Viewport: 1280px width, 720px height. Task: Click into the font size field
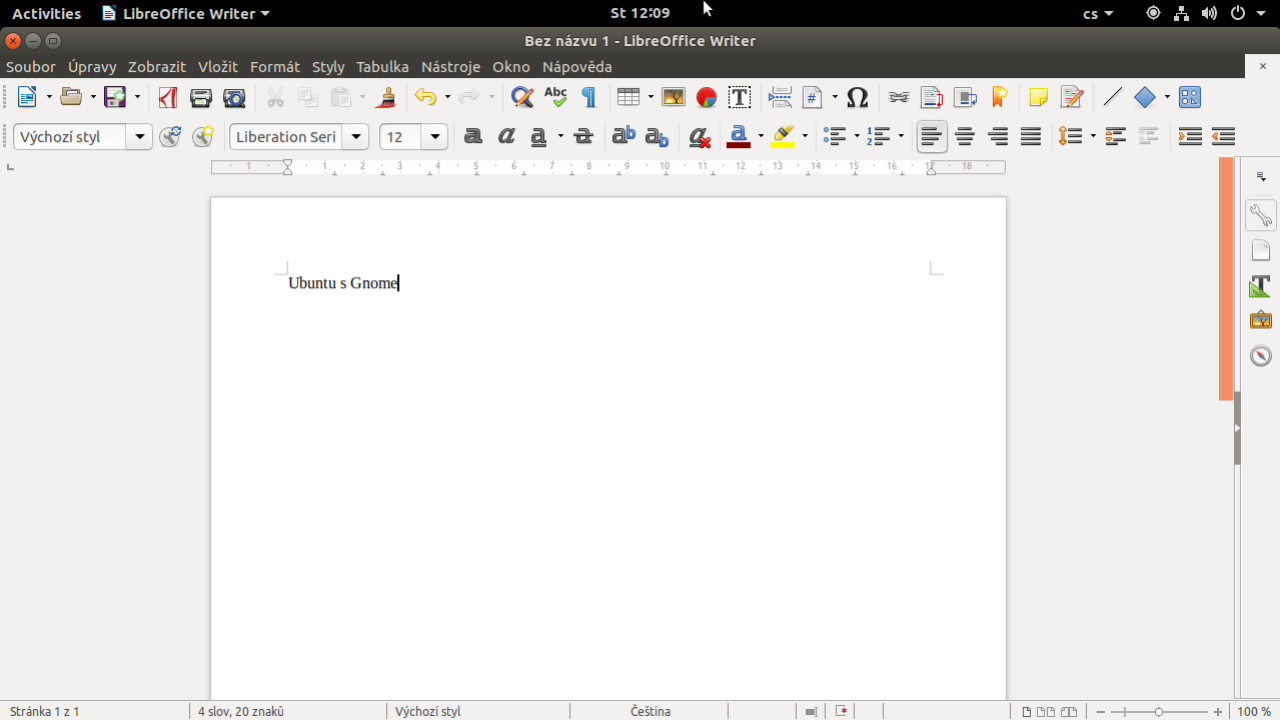401,137
